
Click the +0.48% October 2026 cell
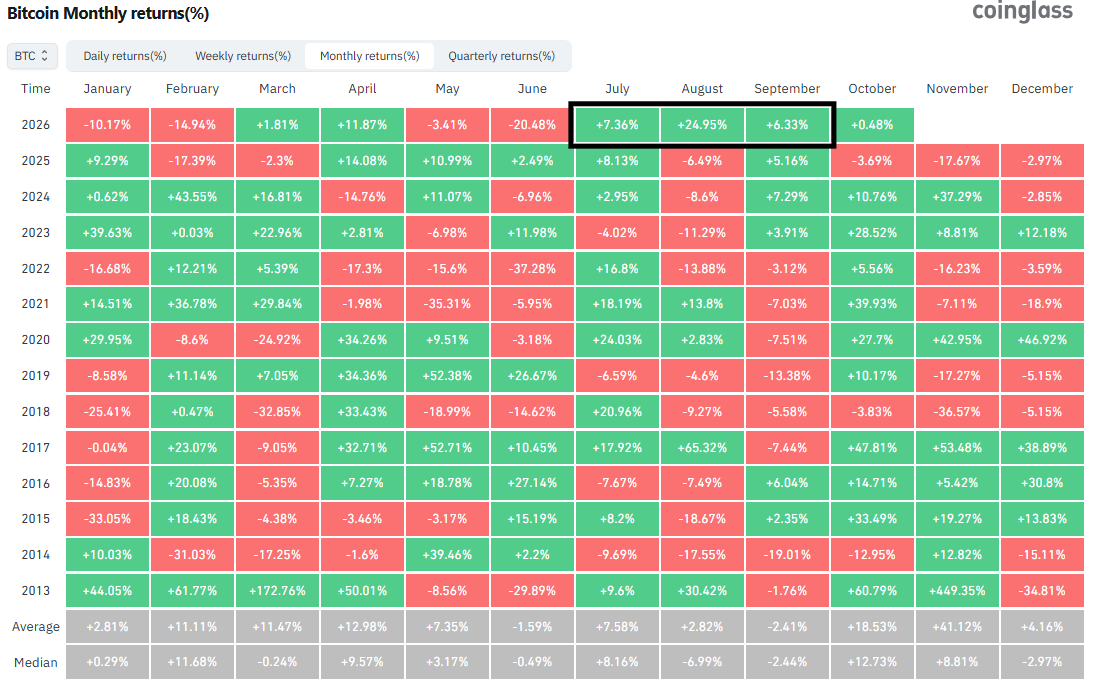pos(872,125)
